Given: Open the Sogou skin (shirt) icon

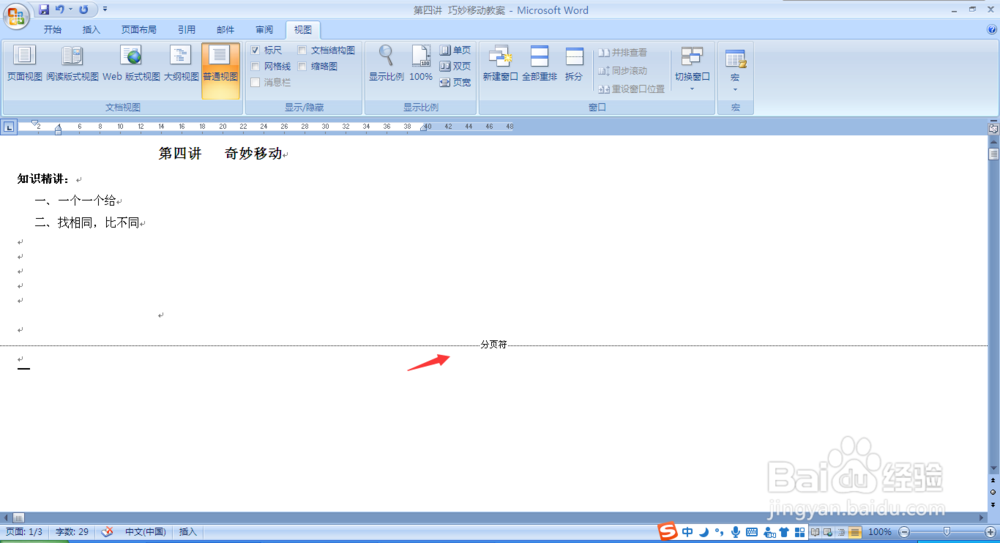Looking at the screenshot, I should click(784, 532).
